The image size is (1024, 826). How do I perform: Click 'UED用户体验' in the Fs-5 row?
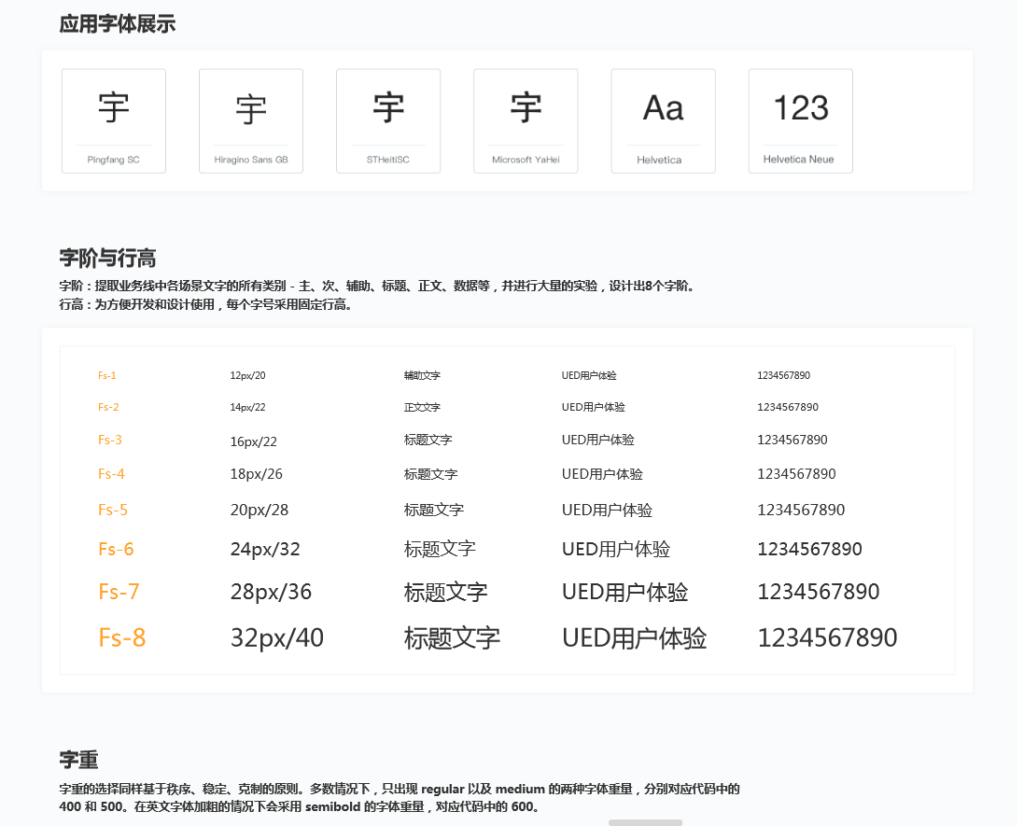tap(607, 510)
